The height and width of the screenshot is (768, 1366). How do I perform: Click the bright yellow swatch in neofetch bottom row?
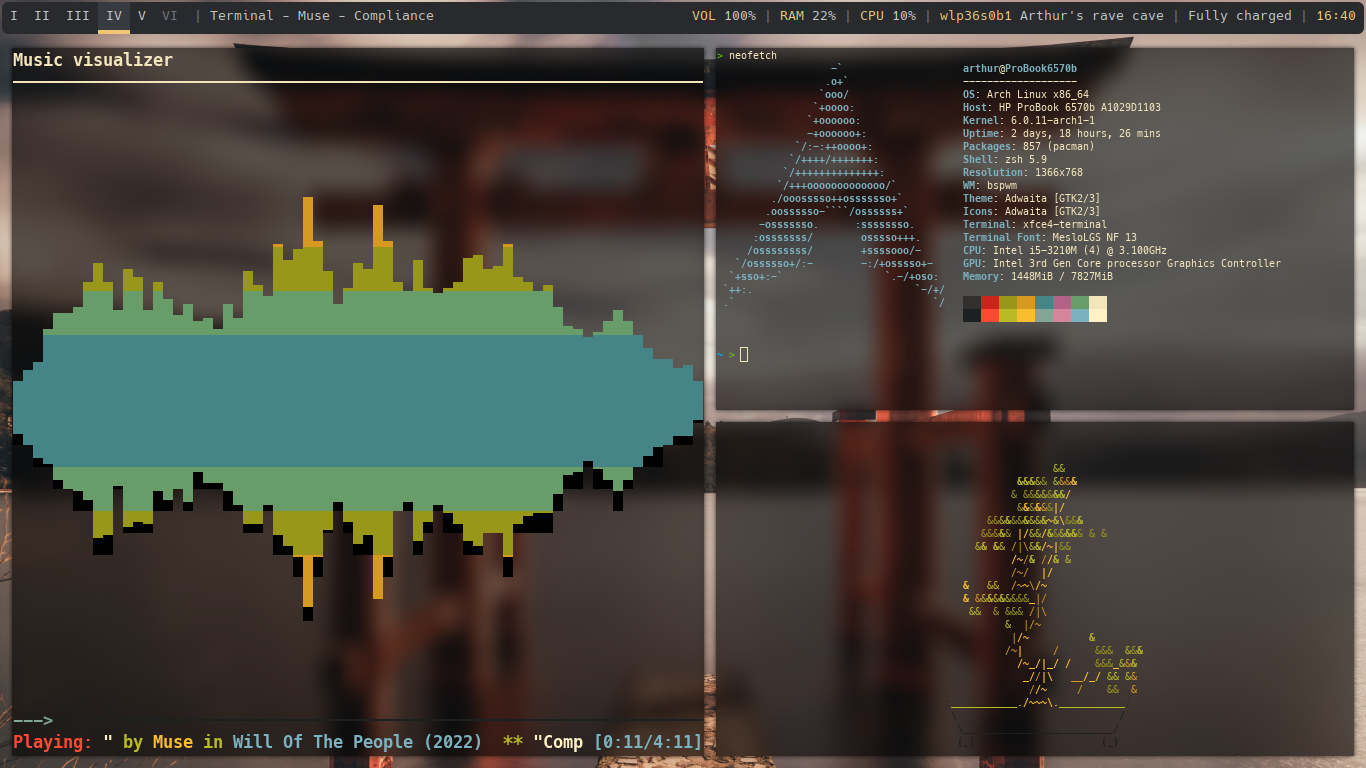pyautogui.click(x=1026, y=315)
